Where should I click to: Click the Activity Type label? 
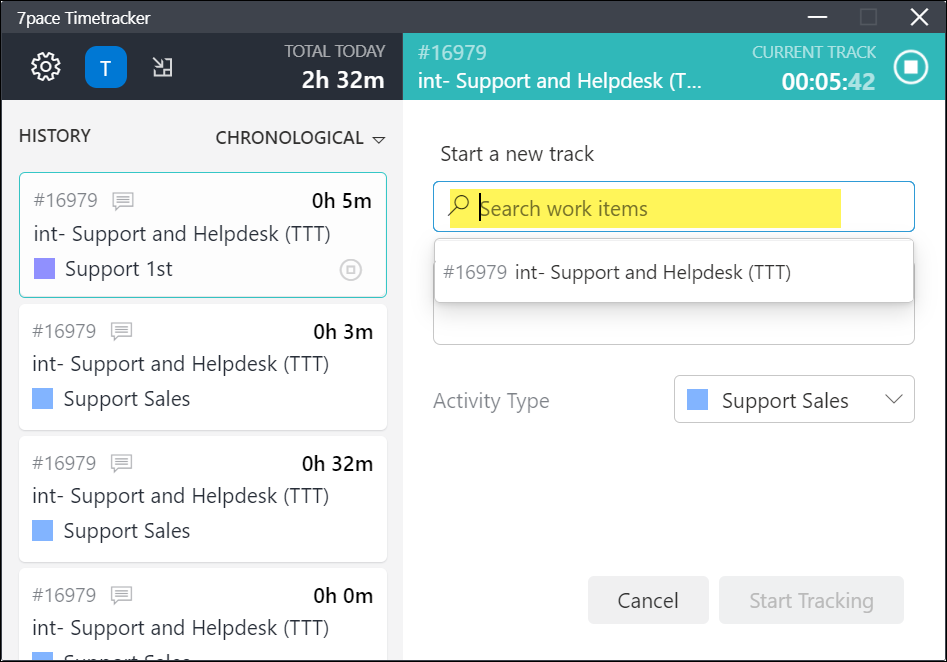click(x=491, y=400)
